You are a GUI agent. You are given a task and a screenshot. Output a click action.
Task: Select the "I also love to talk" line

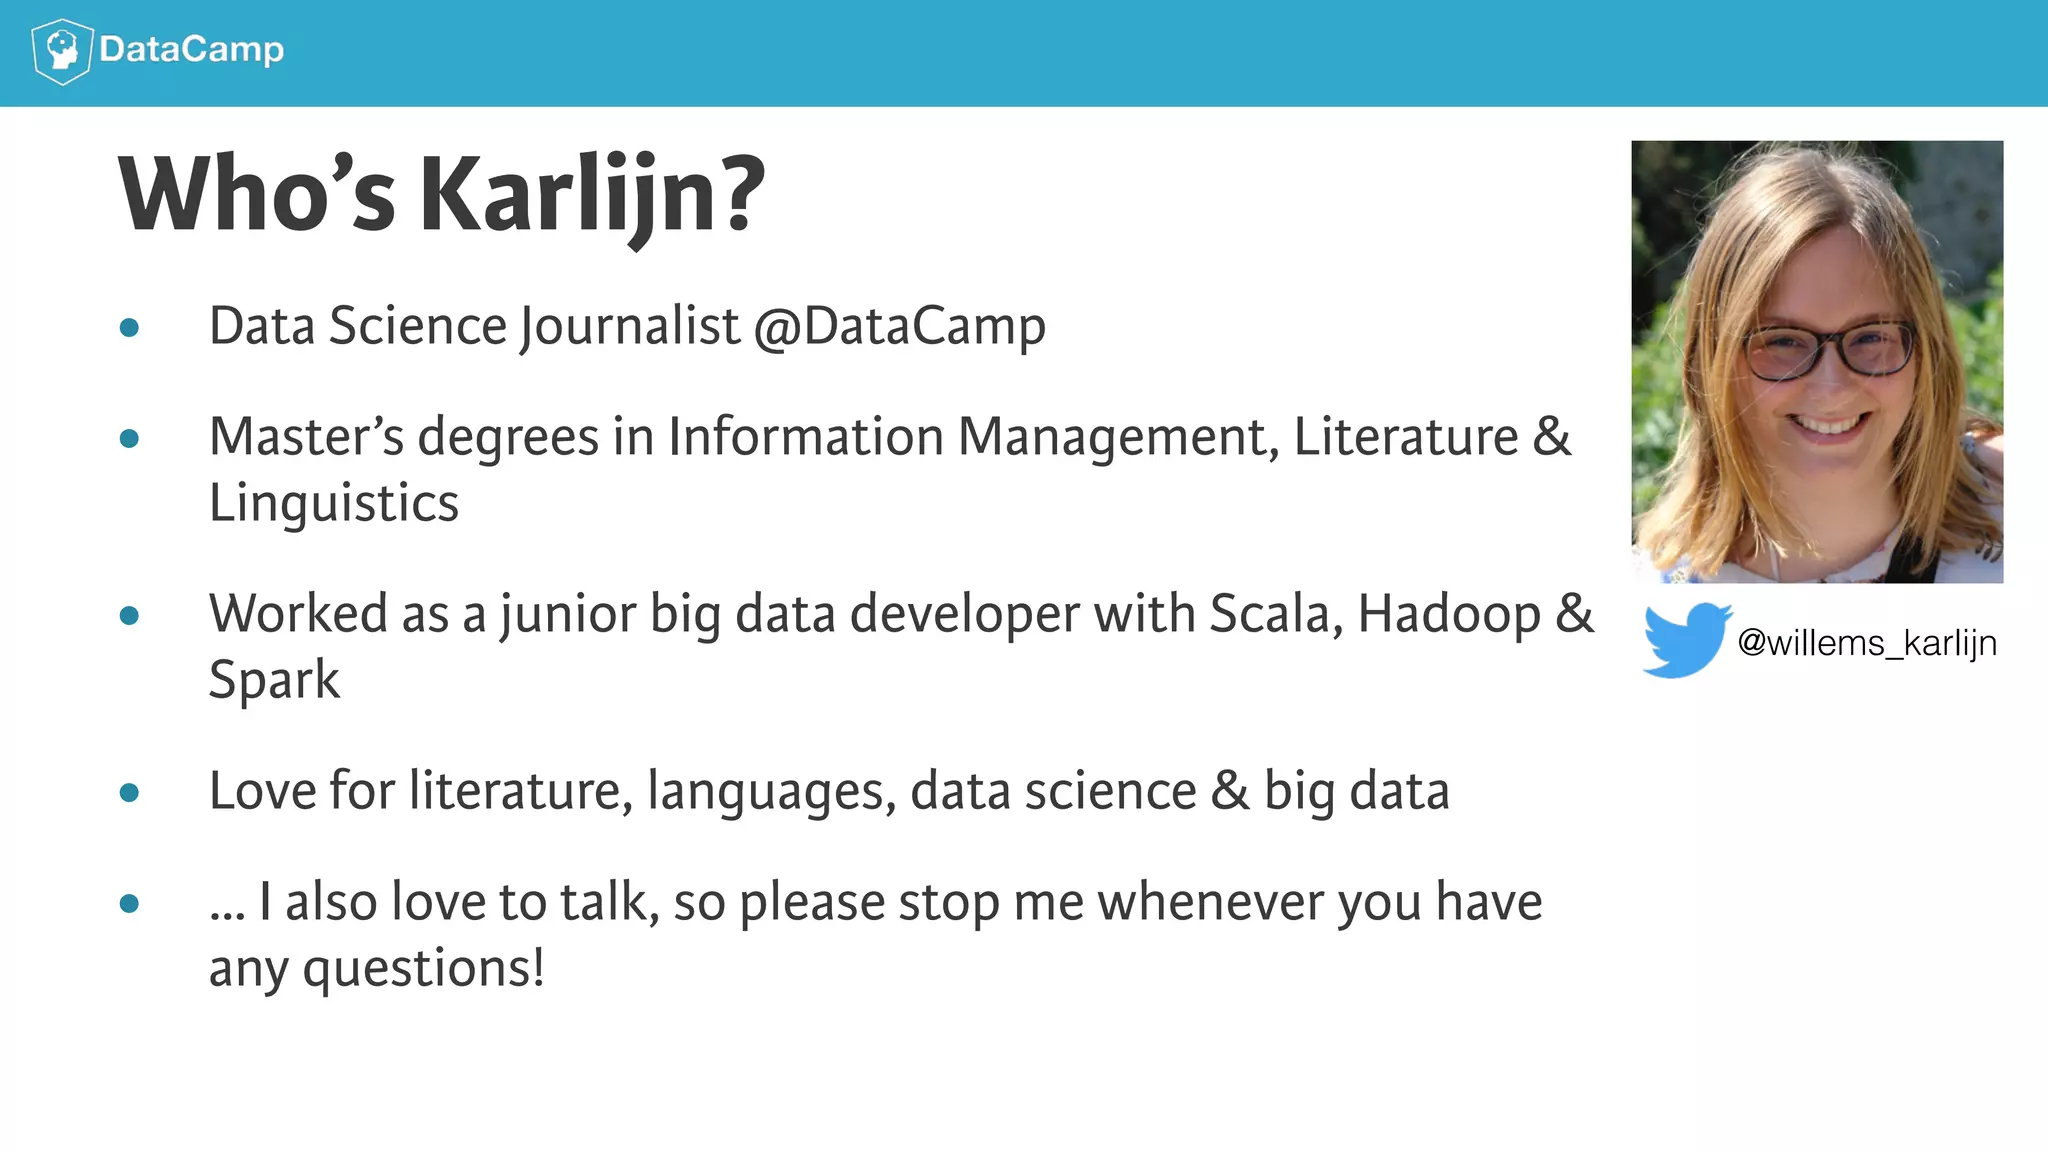point(875,902)
